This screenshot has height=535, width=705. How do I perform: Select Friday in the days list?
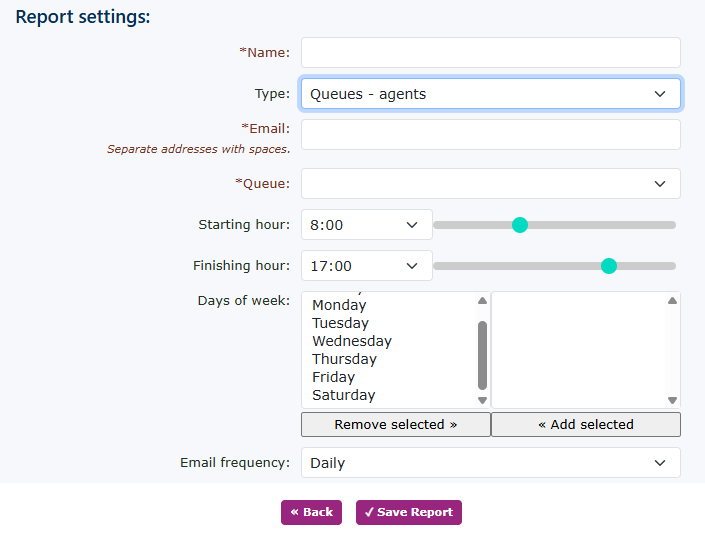click(x=333, y=377)
